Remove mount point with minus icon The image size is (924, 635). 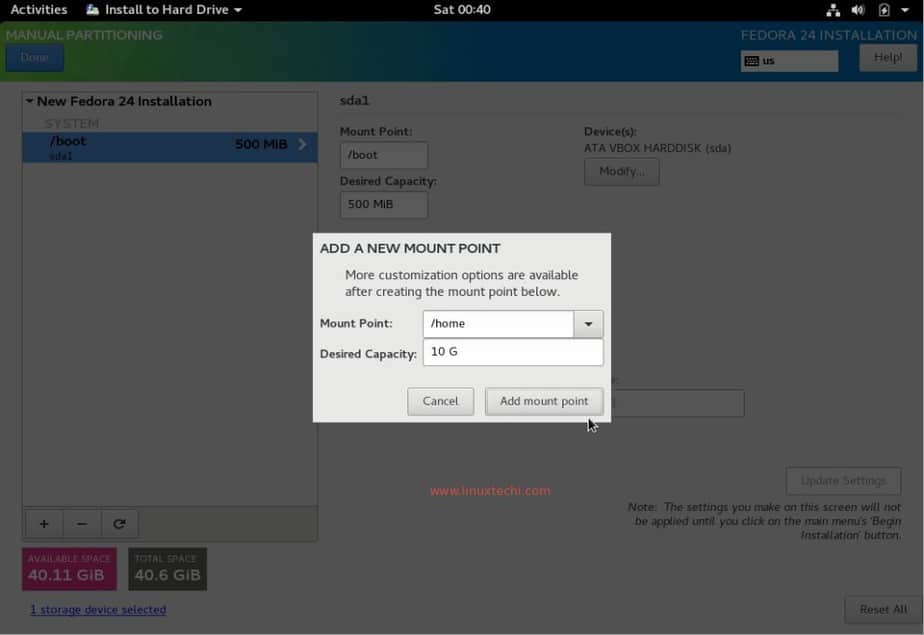coord(82,524)
